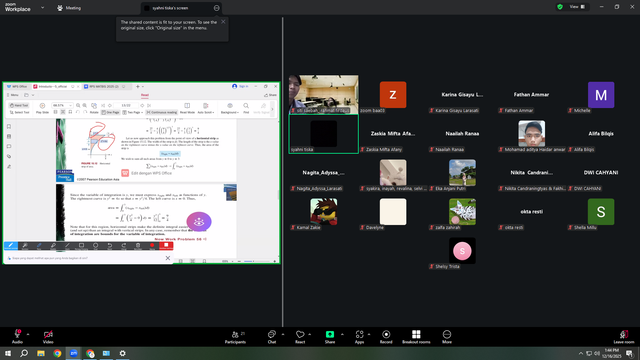Enter Read Mode in WPS
The image size is (640, 360).
(x=187, y=109)
